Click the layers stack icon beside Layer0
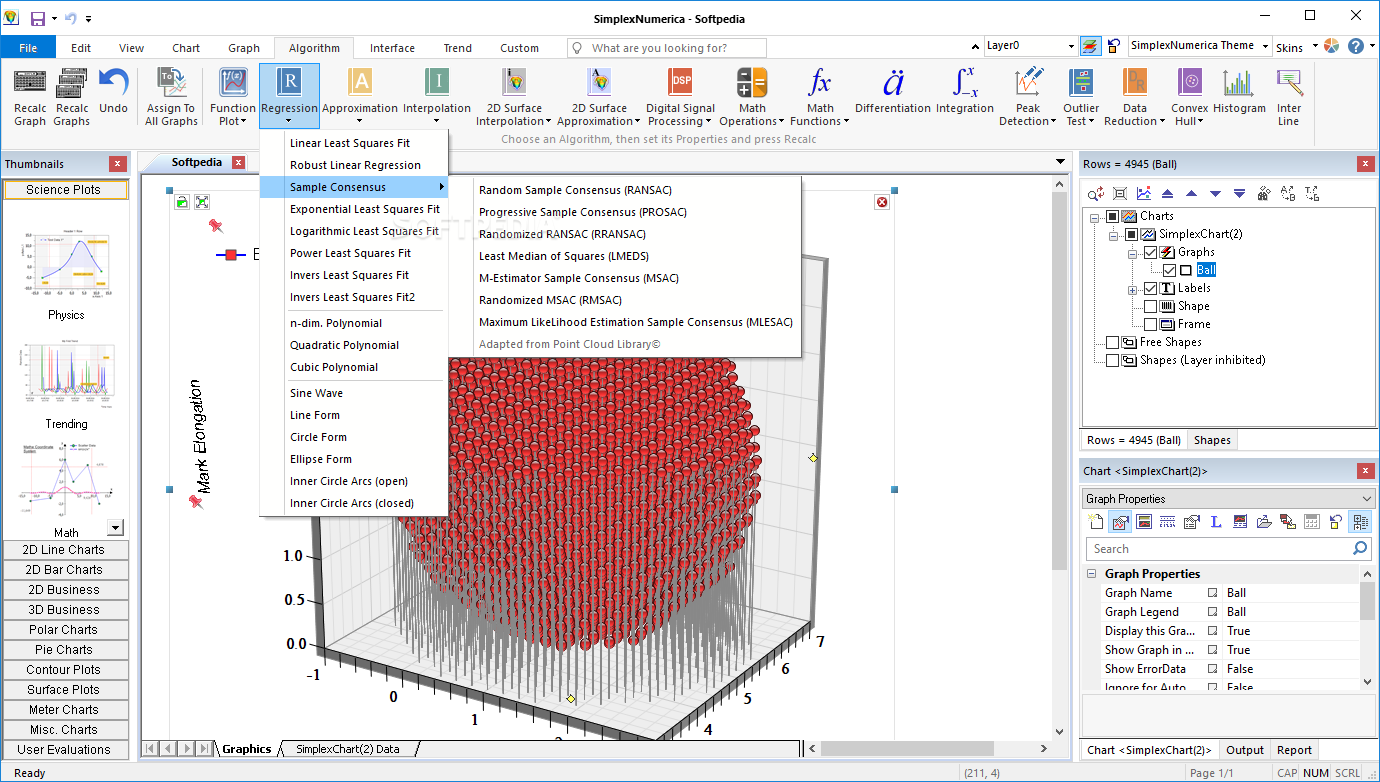This screenshot has height=782, width=1380. [1090, 46]
